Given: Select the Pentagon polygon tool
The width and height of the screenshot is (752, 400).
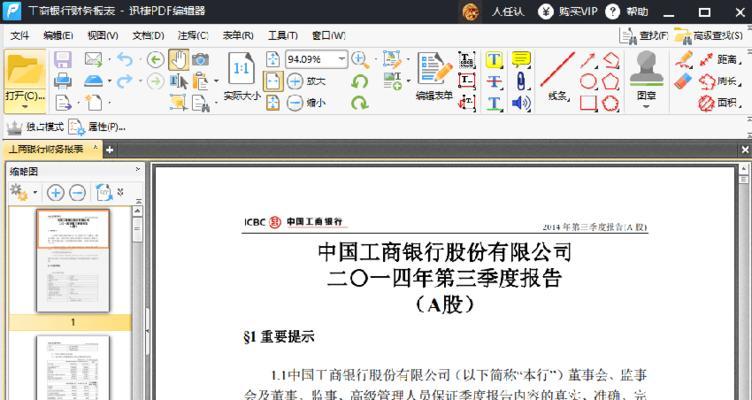Looking at the screenshot, I should [611, 82].
